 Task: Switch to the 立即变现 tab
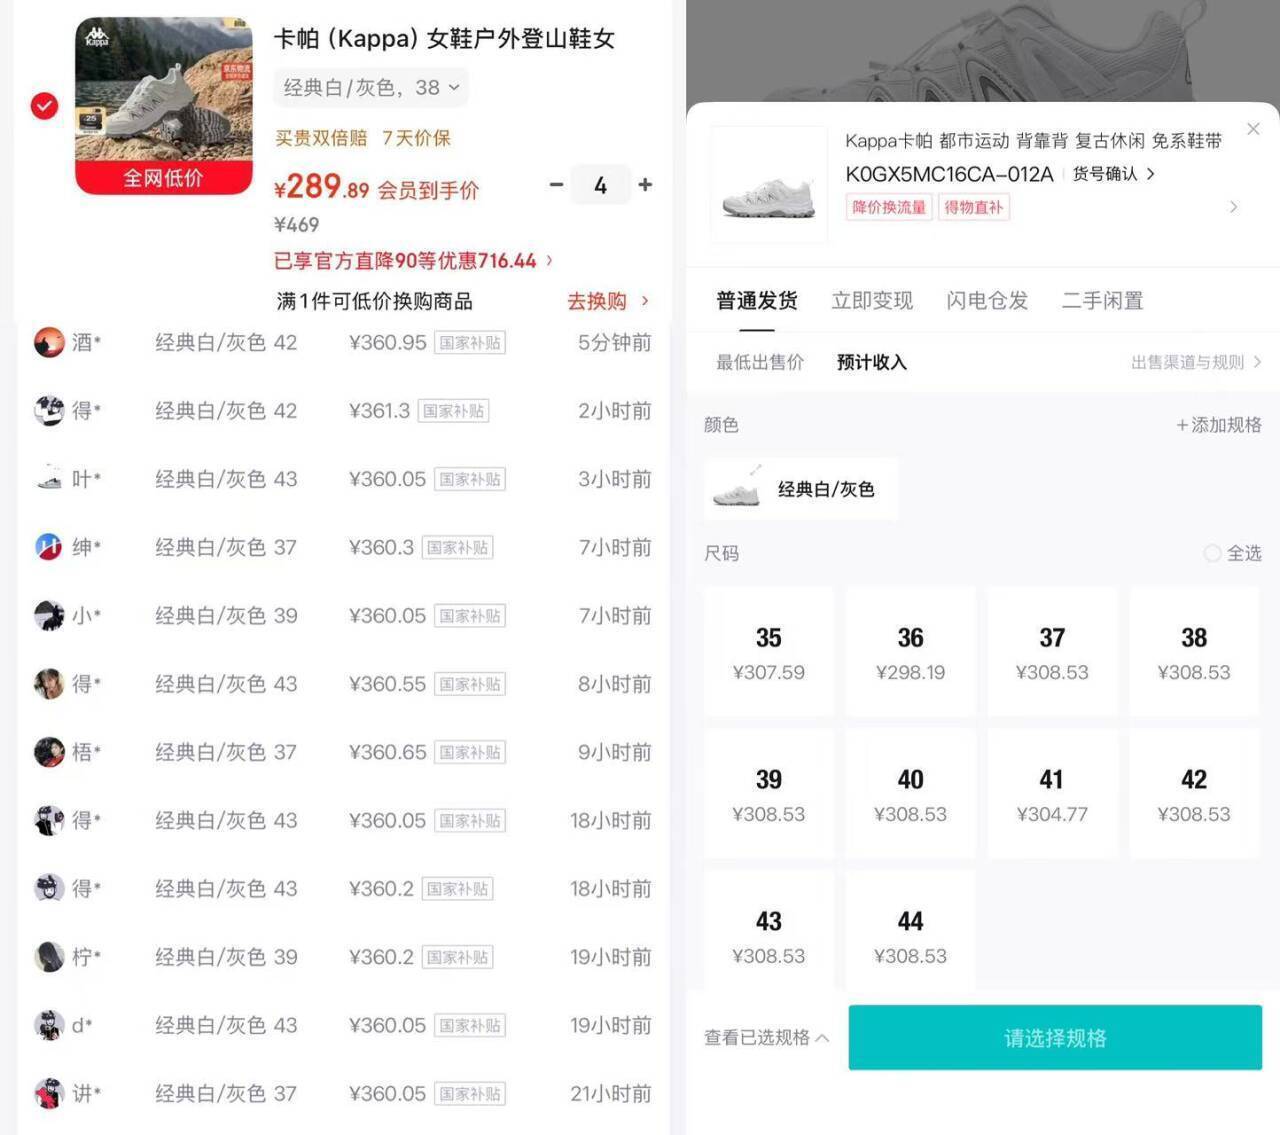click(872, 301)
